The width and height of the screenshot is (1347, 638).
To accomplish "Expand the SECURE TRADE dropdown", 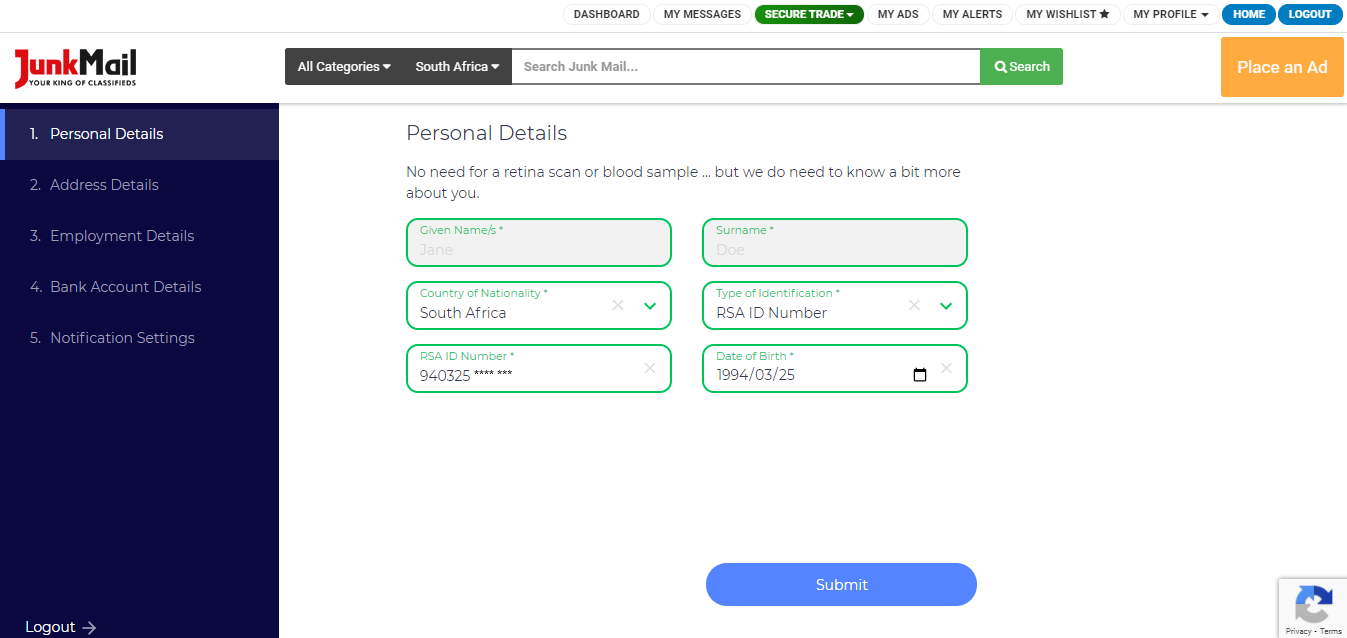I will [809, 14].
